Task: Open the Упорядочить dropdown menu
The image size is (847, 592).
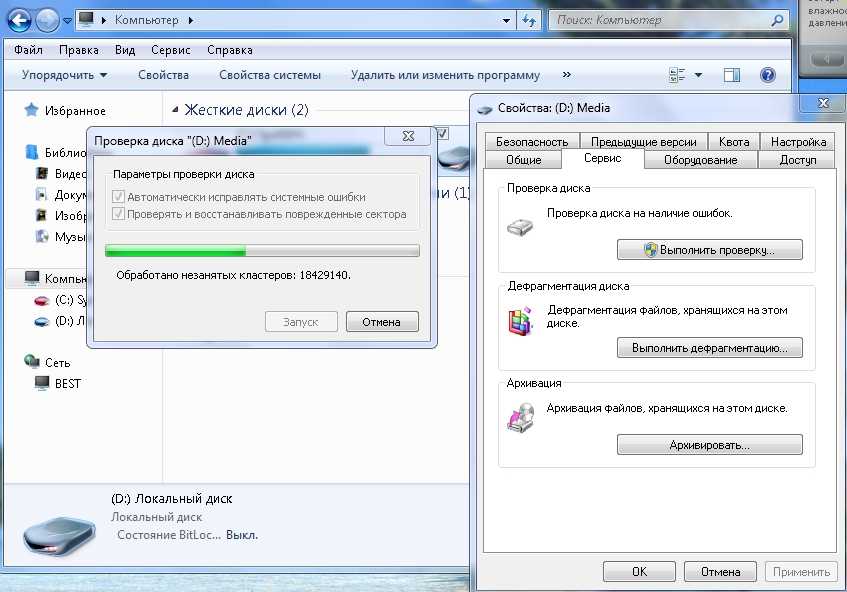Action: click(x=64, y=75)
